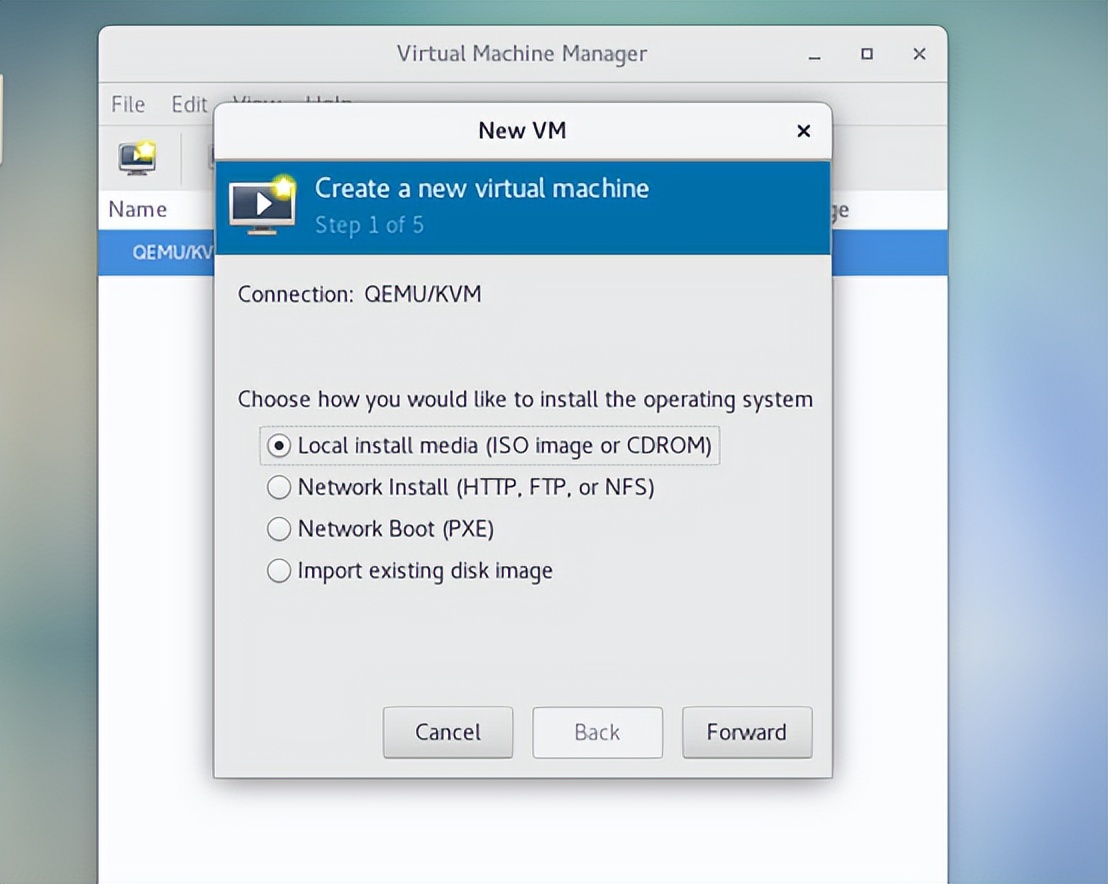Viewport: 1108px width, 884px height.
Task: Choose Network Install (HTTP, FTP, or NFS)
Action: coord(280,488)
